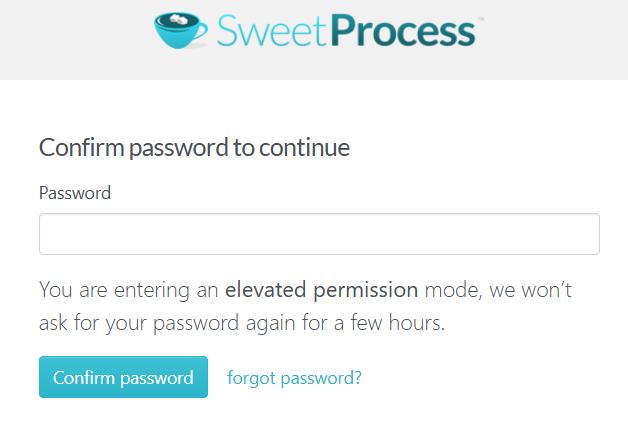
Task: Click the "Password" field label
Action: pyautogui.click(x=75, y=193)
